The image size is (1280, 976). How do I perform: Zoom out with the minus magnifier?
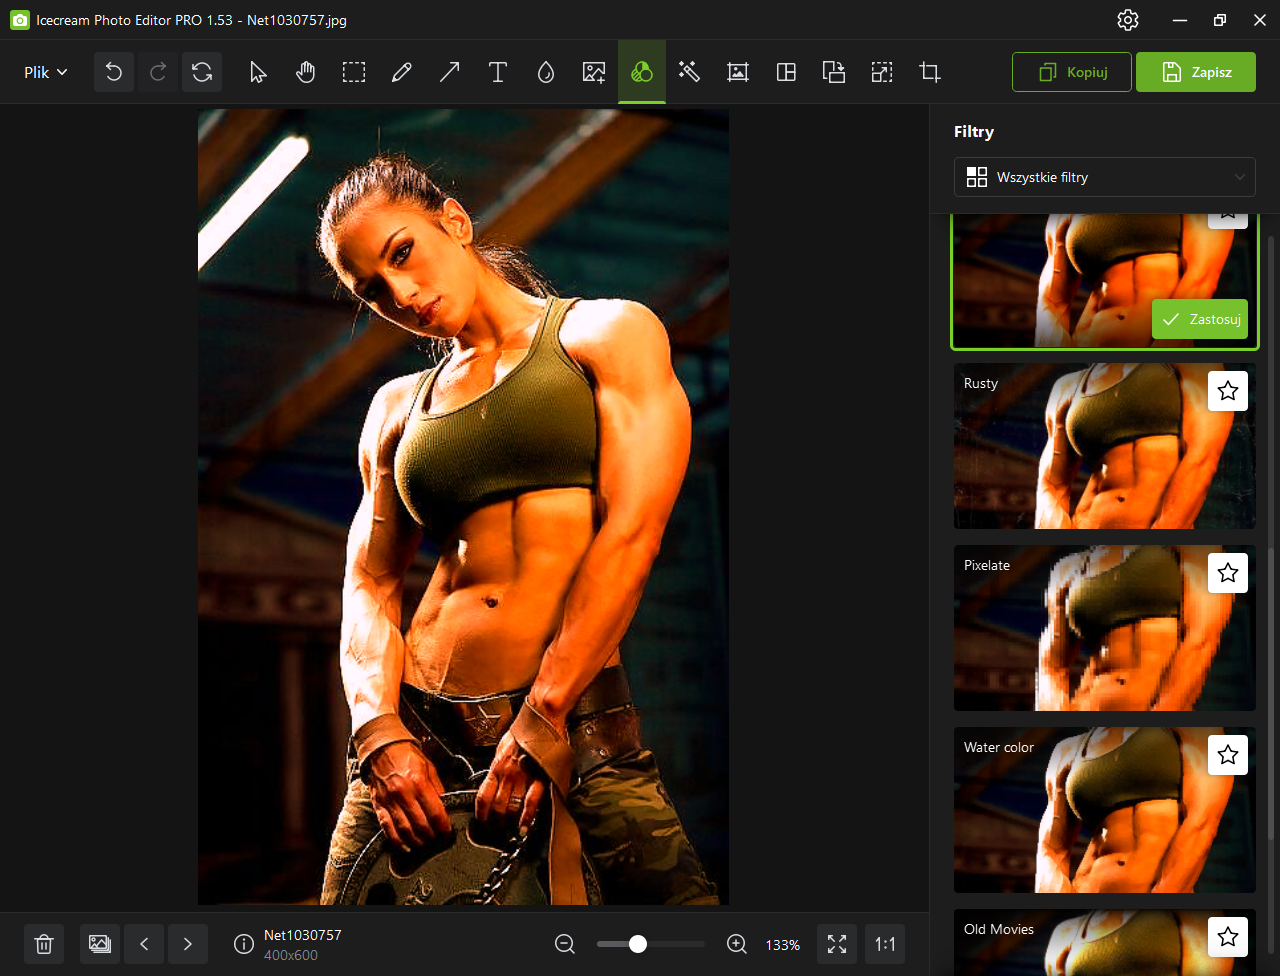(x=565, y=944)
